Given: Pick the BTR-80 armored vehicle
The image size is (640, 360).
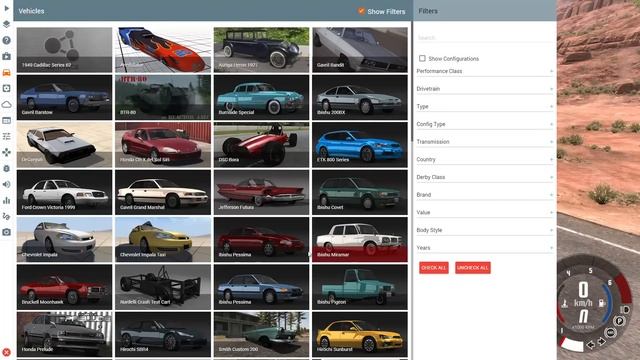Looking at the screenshot, I should (163, 97).
